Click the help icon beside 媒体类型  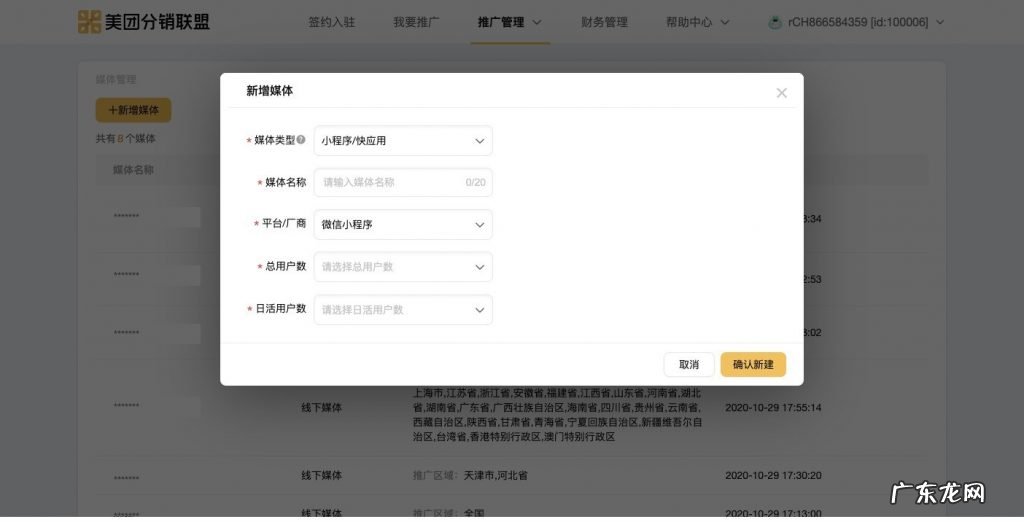[x=301, y=140]
